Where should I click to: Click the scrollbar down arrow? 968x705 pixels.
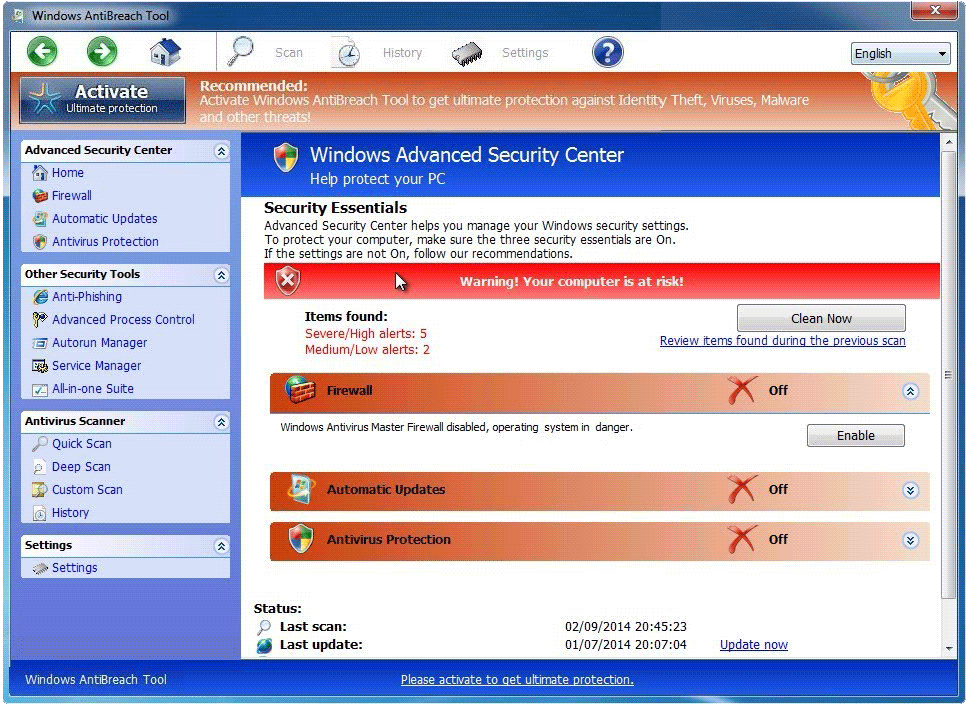pos(949,649)
